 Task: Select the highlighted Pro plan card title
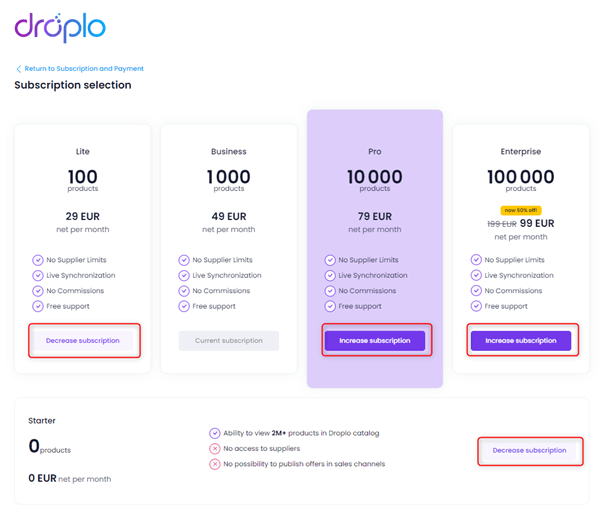pyautogui.click(x=375, y=151)
